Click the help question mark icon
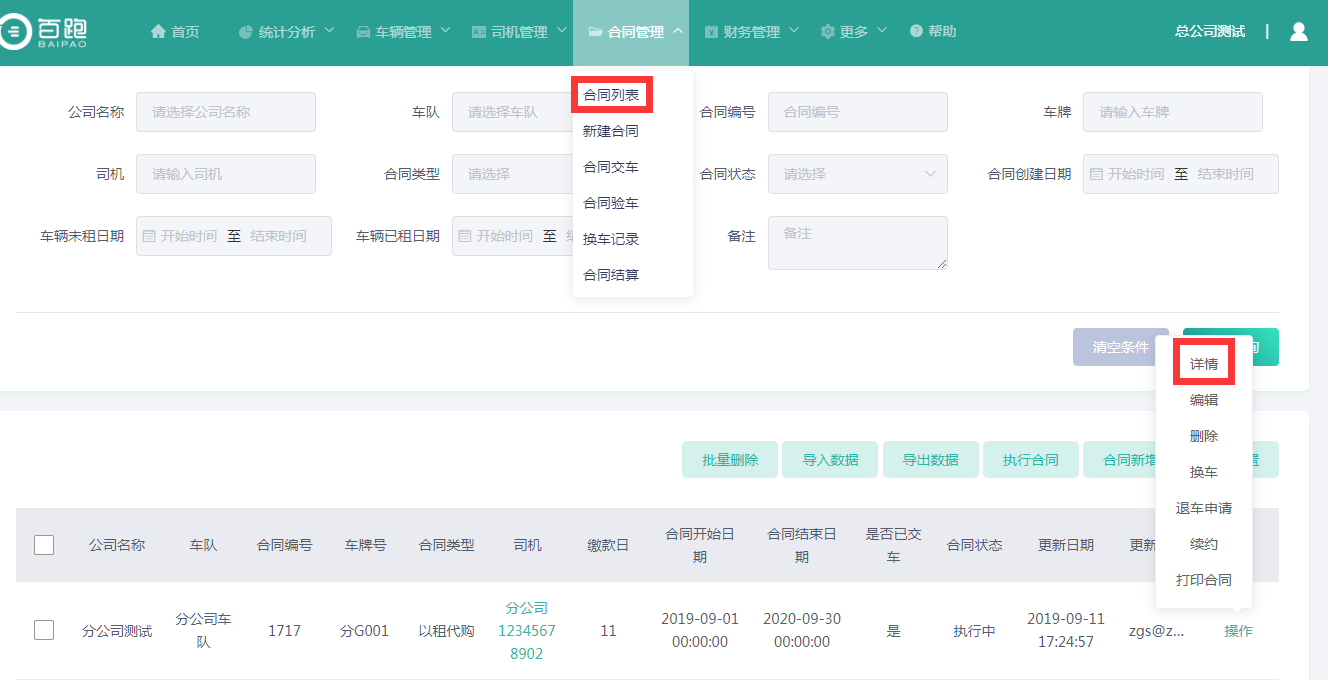This screenshot has height=680, width=1328. pyautogui.click(x=916, y=32)
